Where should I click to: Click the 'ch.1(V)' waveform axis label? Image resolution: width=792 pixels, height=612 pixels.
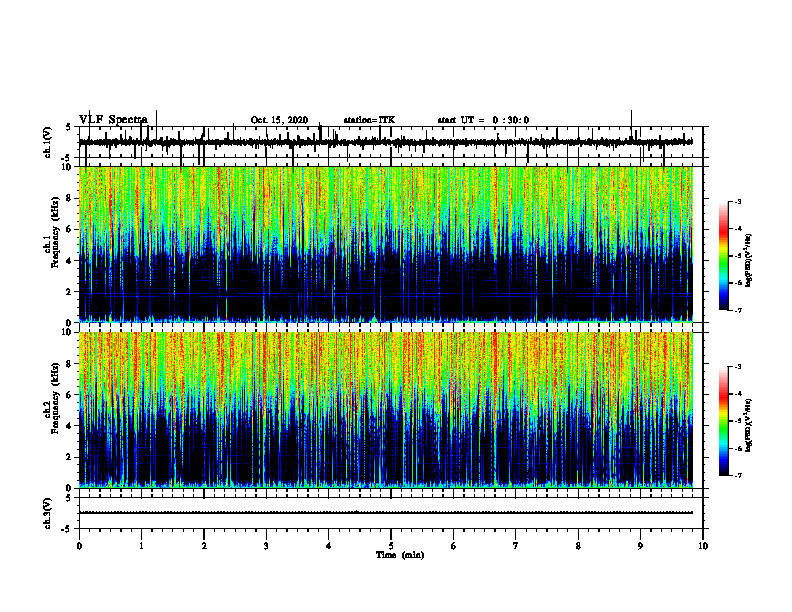[48, 142]
